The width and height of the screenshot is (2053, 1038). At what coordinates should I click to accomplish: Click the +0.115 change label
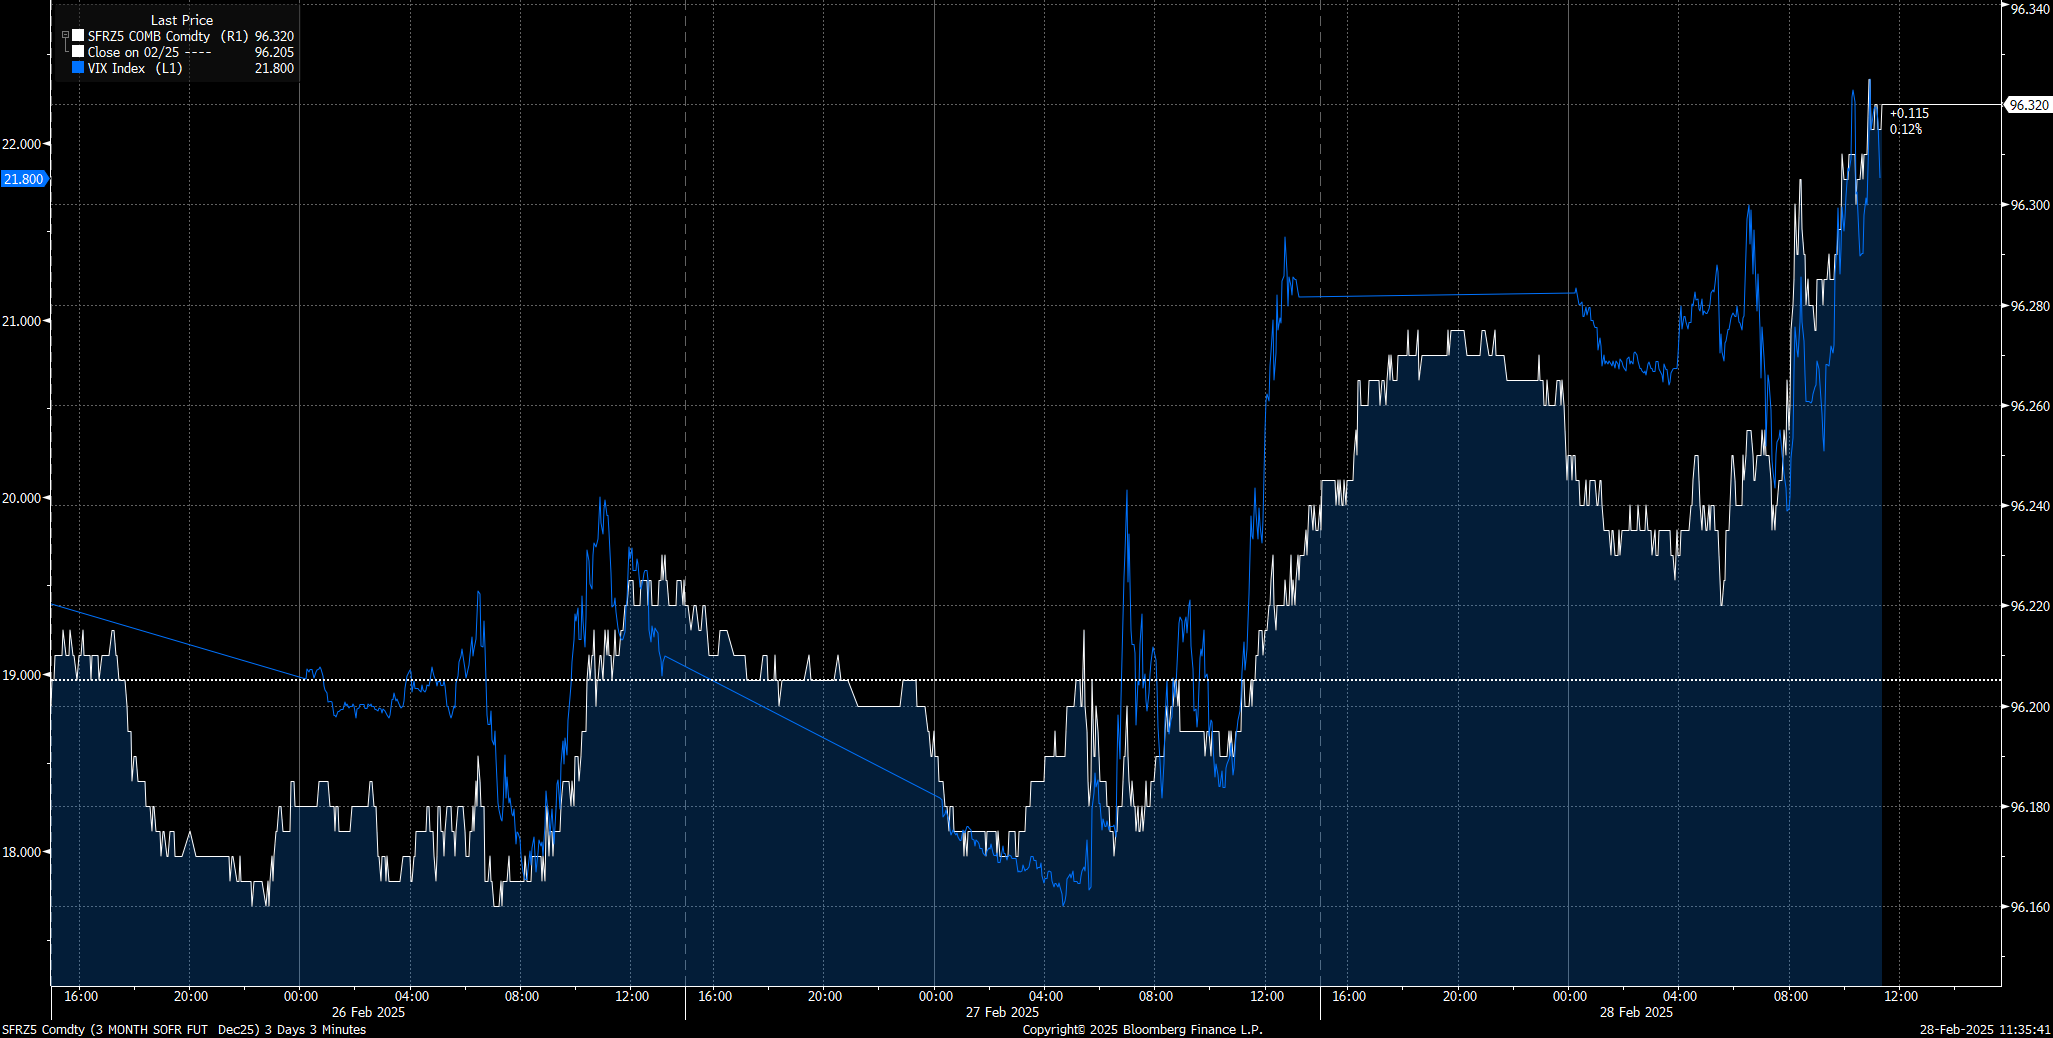click(1909, 113)
